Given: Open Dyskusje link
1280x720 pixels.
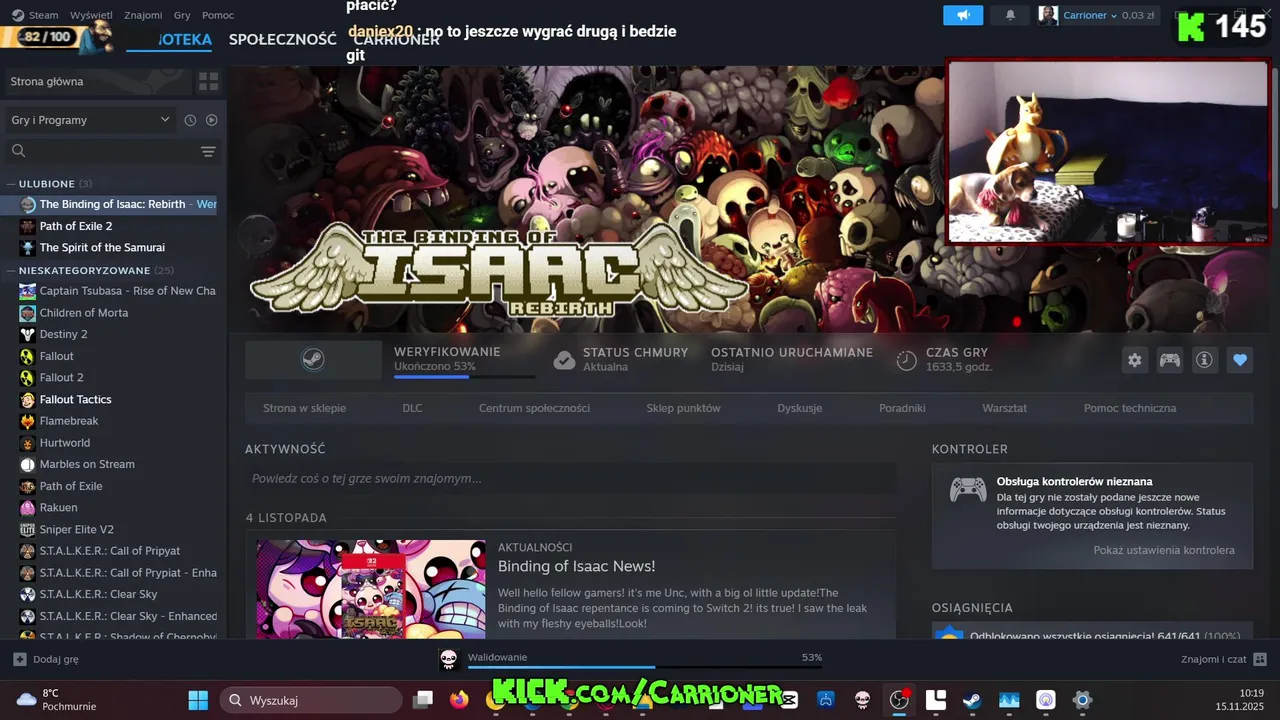Looking at the screenshot, I should point(800,408).
